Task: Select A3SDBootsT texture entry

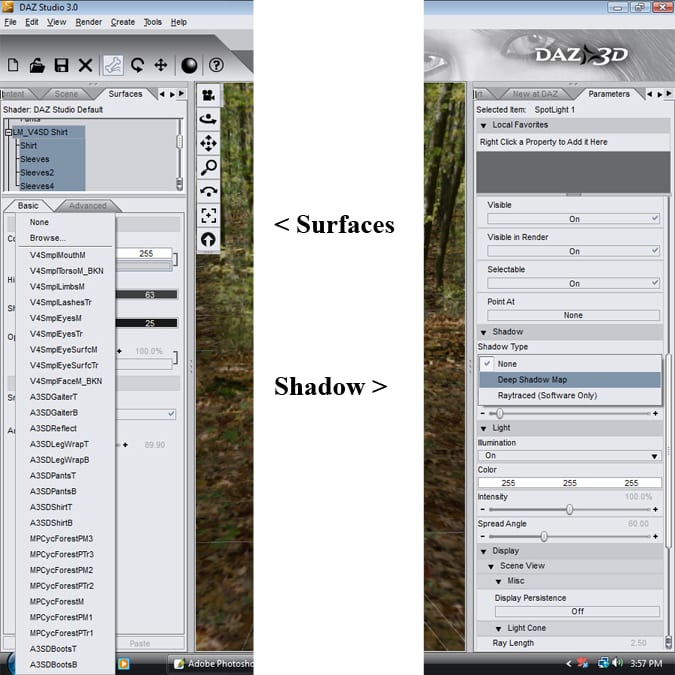Action: (53, 649)
